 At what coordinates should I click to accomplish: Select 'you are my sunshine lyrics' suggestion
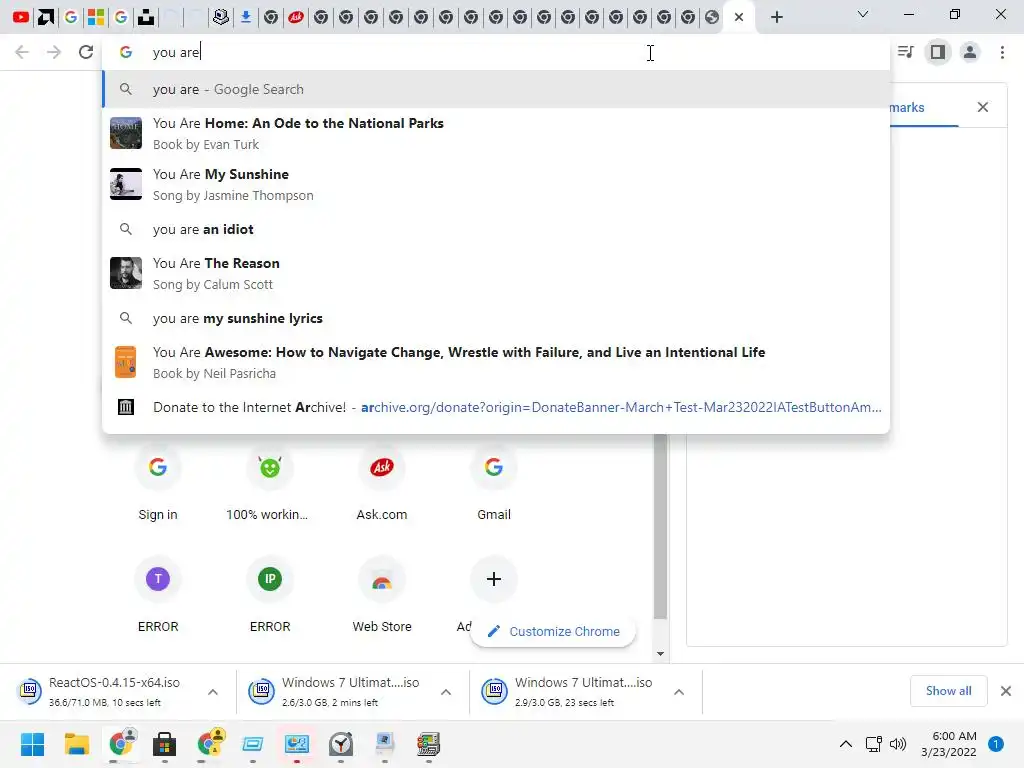tap(496, 318)
